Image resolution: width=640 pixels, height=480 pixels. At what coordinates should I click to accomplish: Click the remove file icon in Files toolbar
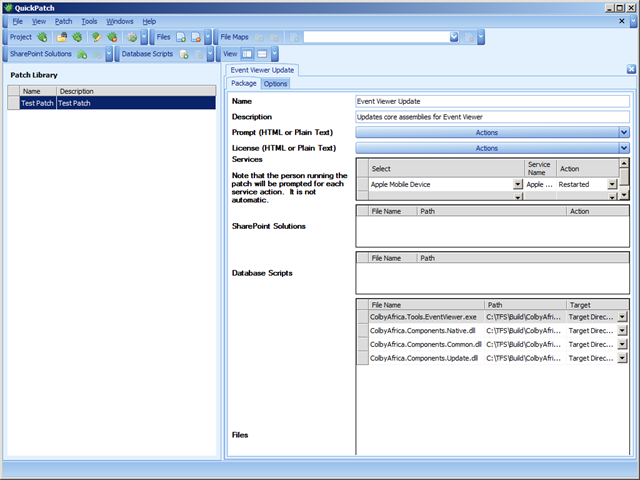click(197, 37)
